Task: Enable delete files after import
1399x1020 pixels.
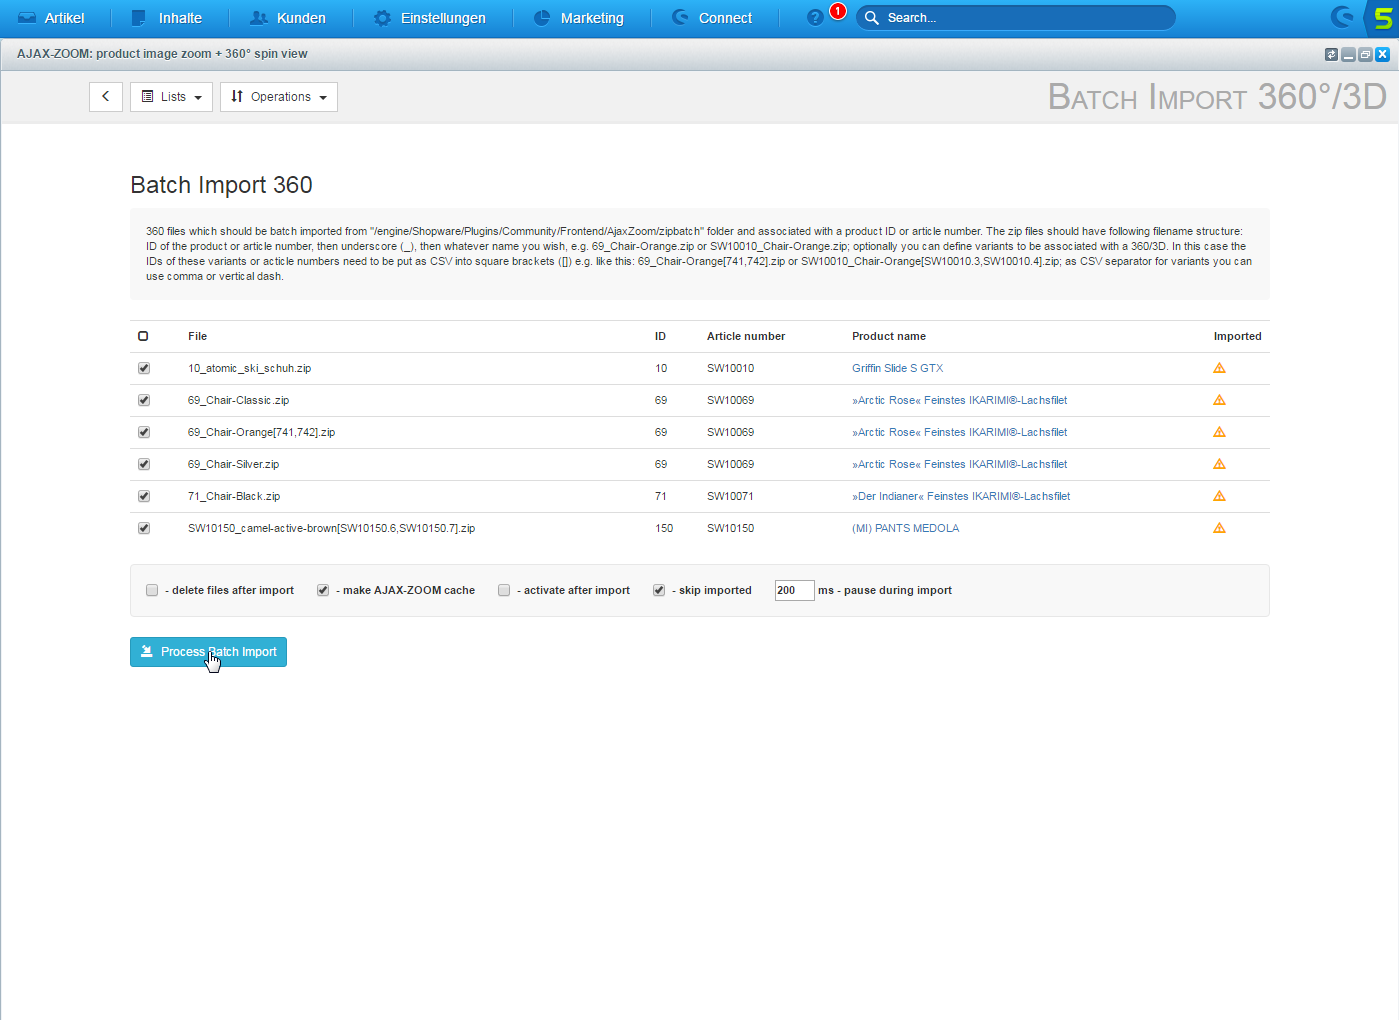Action: 152,590
